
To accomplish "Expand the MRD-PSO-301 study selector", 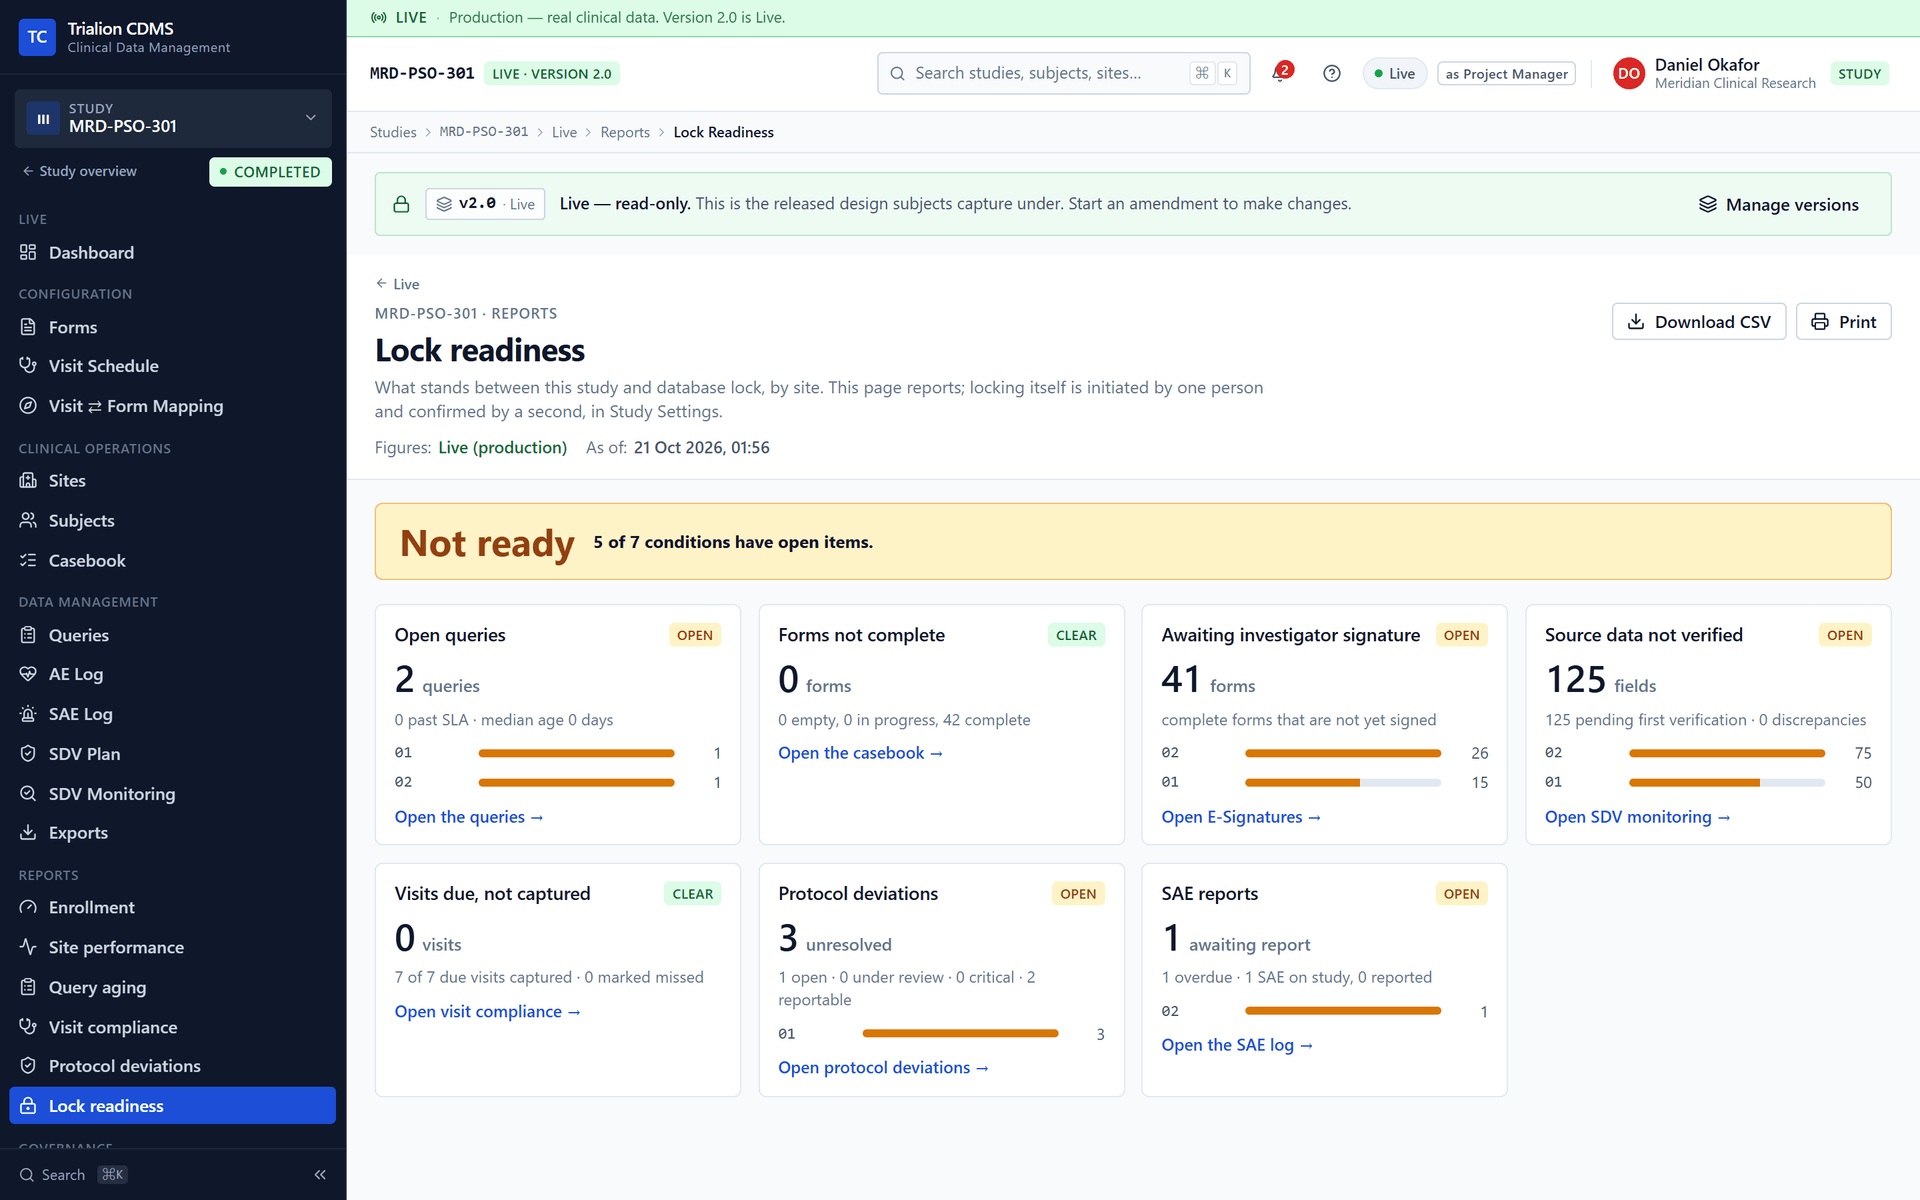I will coord(173,118).
